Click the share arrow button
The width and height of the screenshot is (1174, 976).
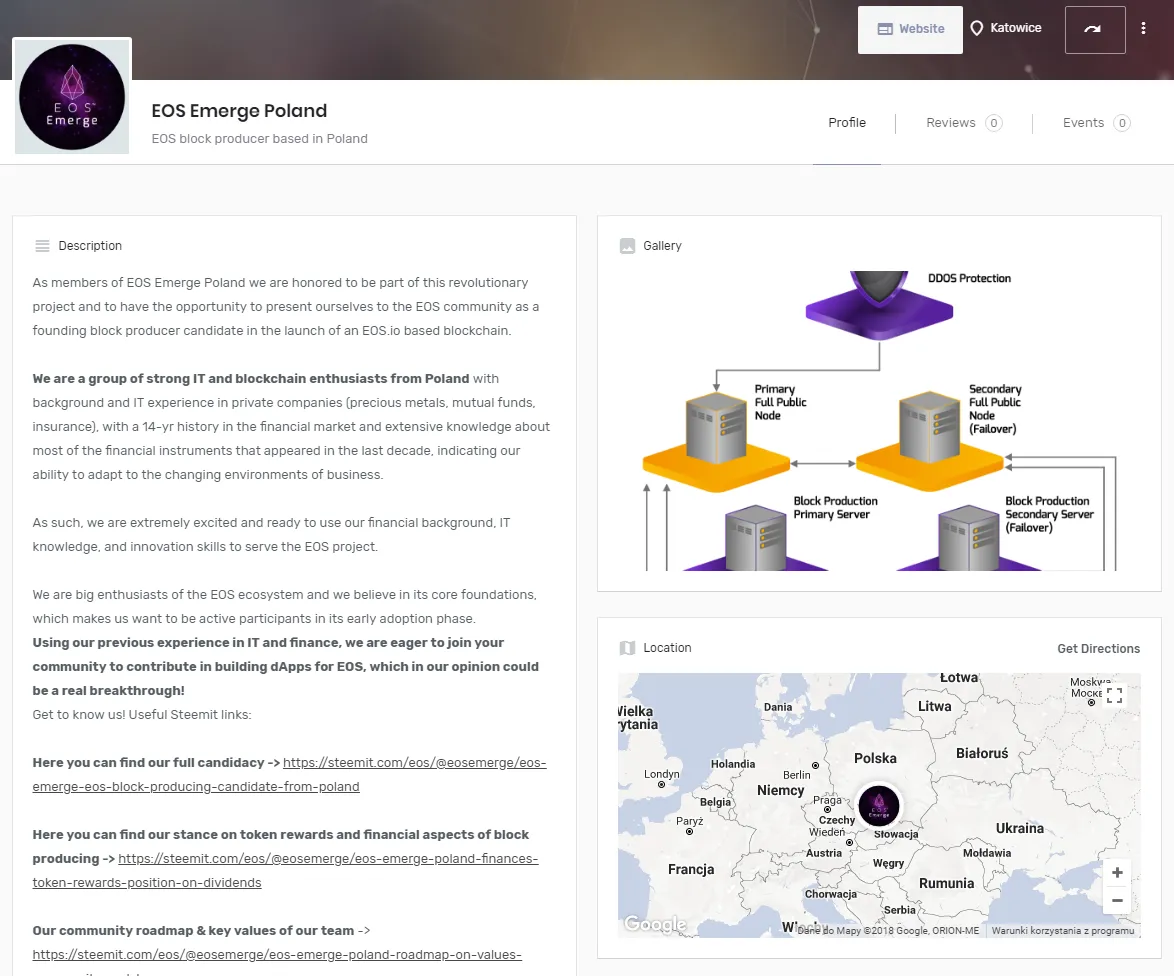1094,29
